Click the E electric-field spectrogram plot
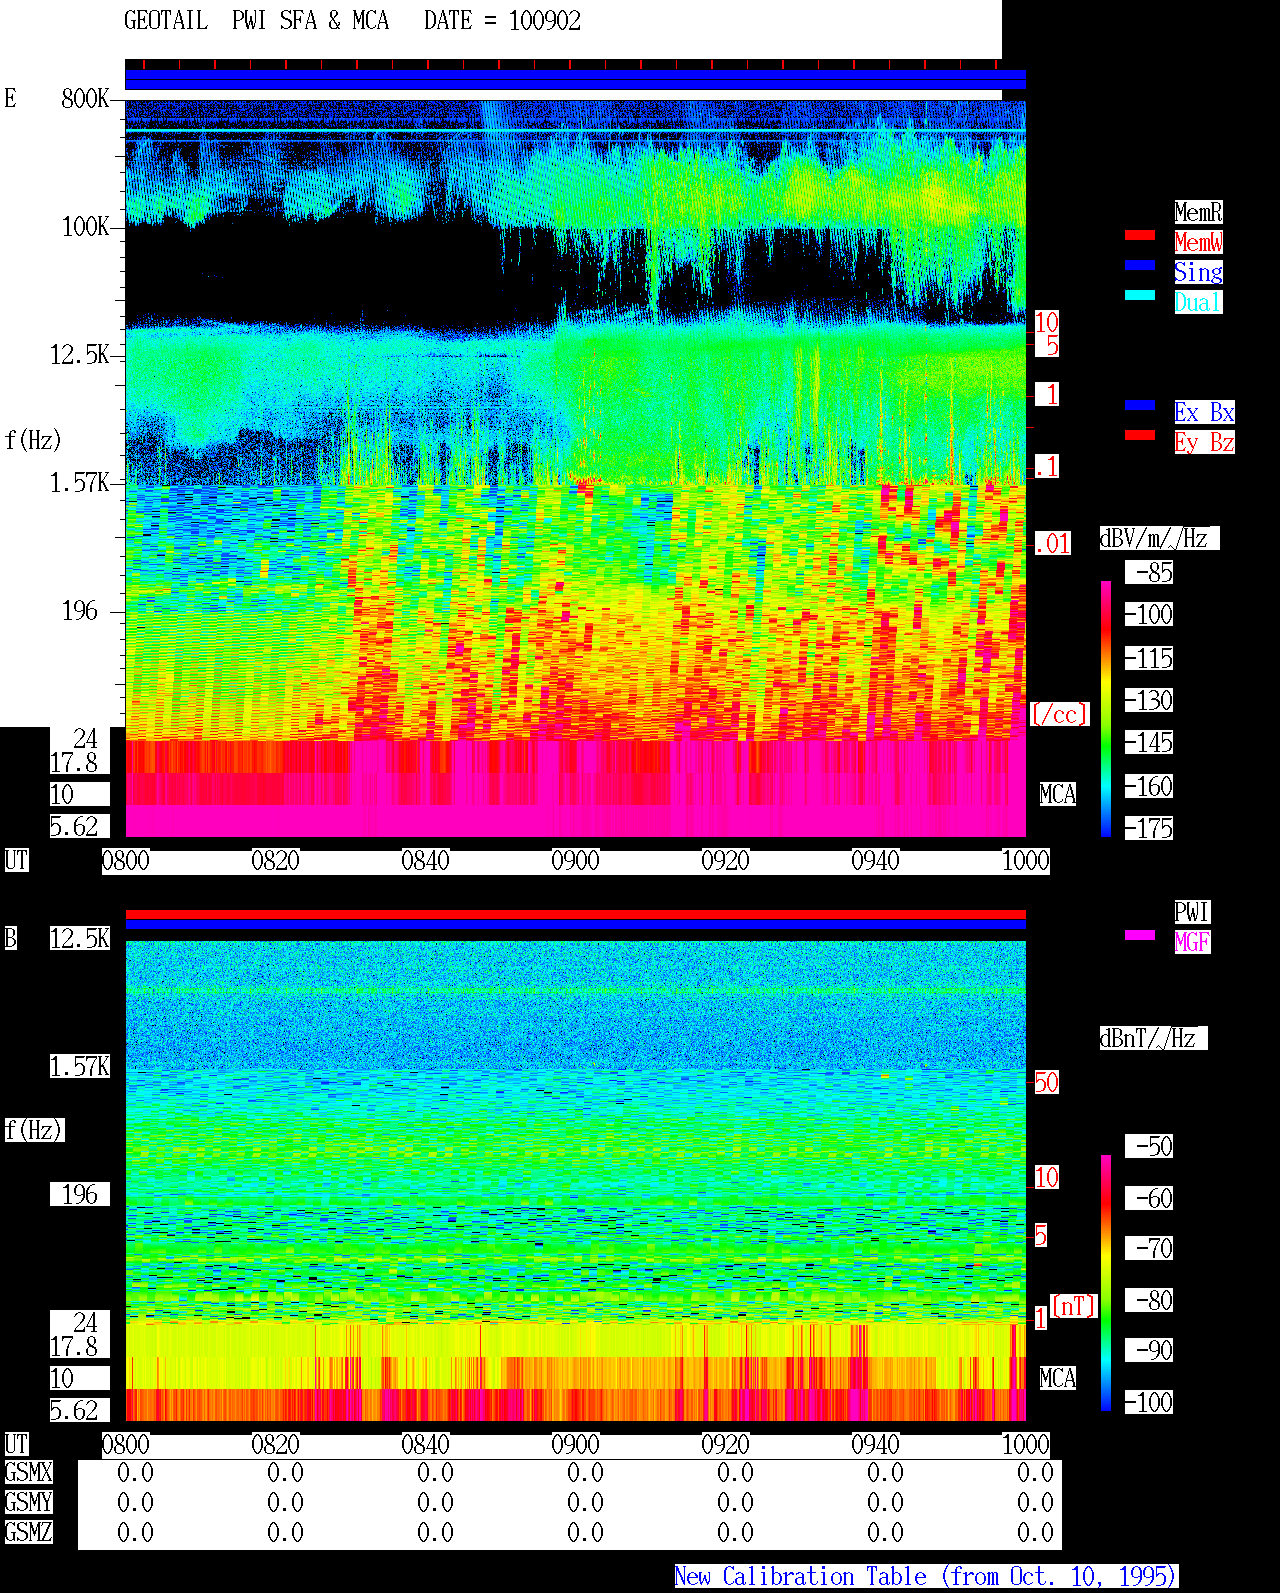Screen dimensions: 1280x1593 [575, 468]
